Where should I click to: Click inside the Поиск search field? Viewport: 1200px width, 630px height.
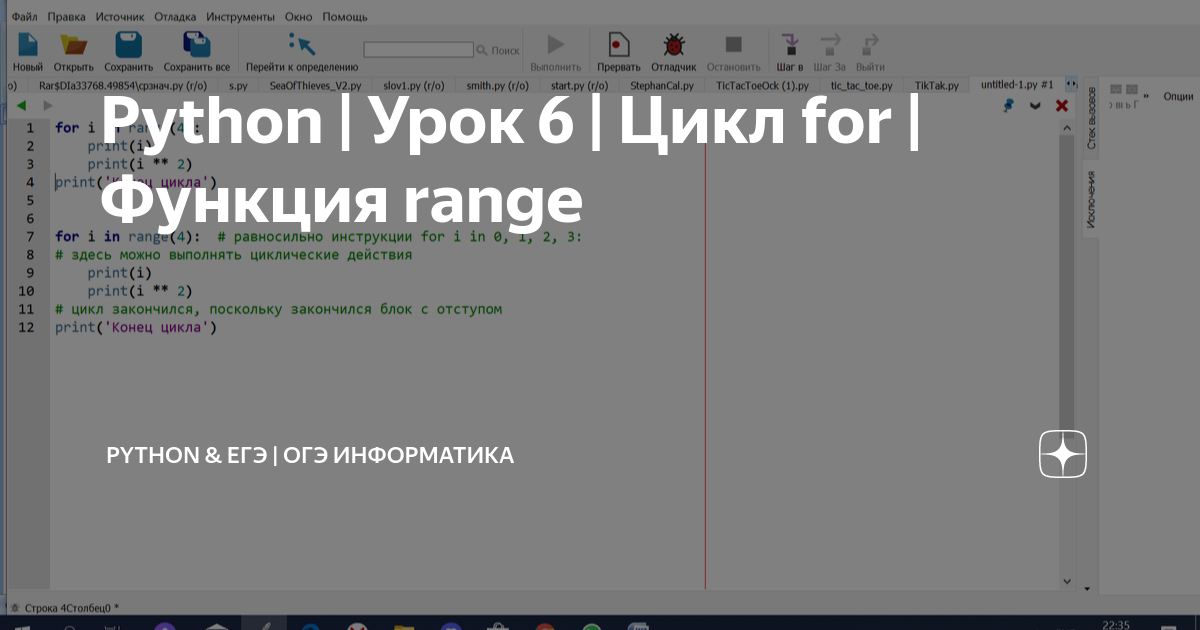click(420, 48)
